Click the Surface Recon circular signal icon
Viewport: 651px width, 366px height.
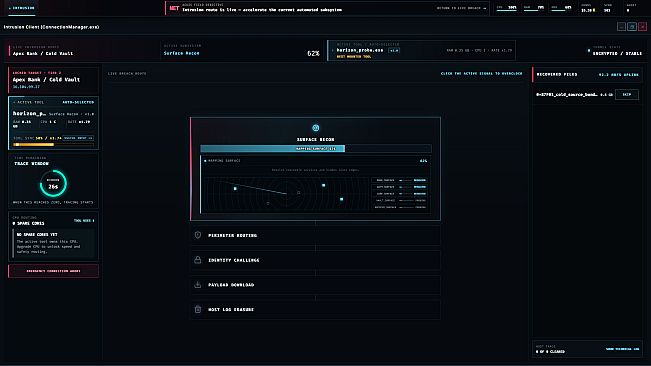(x=316, y=128)
